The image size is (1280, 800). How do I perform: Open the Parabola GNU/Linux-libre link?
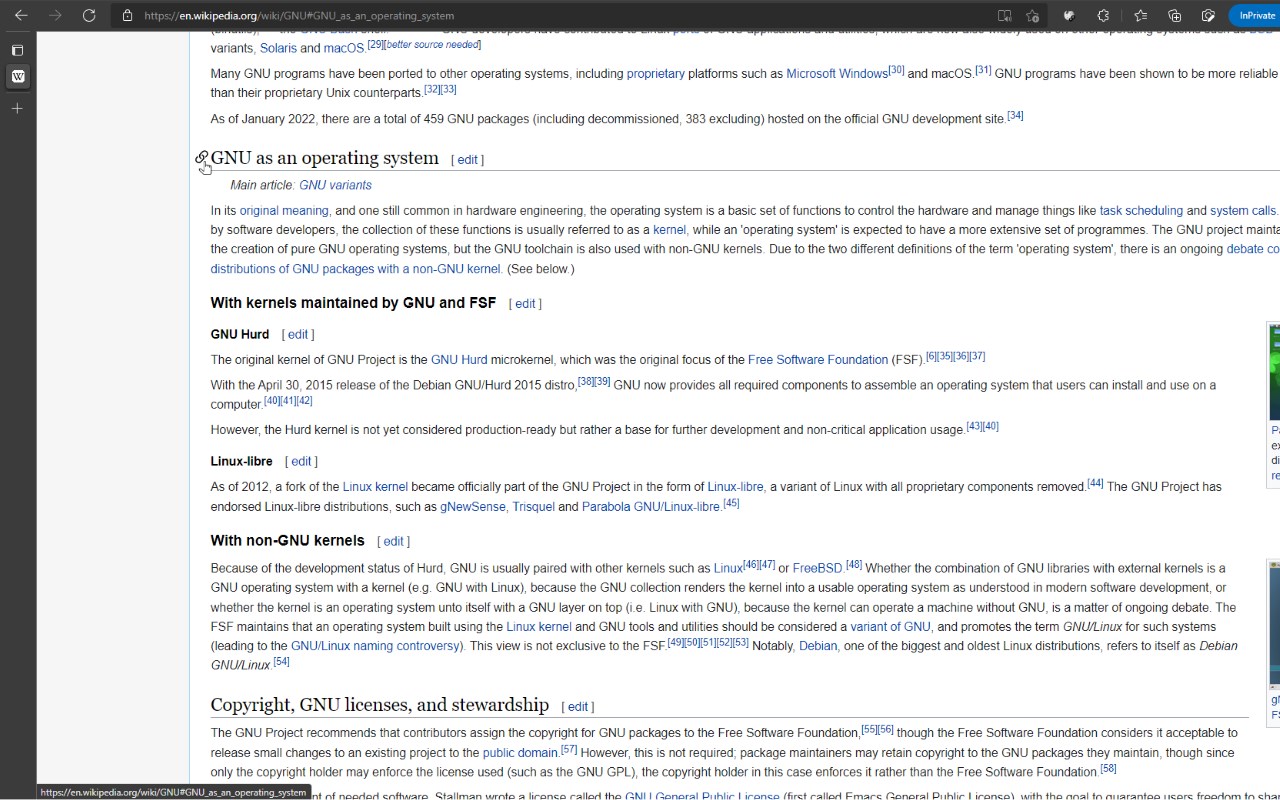pos(651,507)
